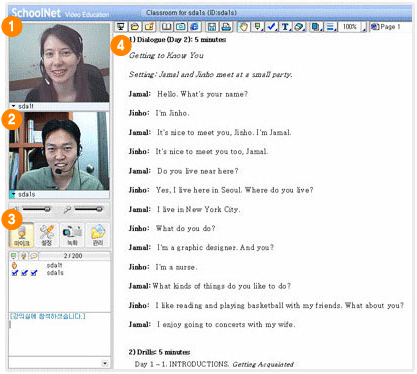Select the blue checkmark stamp tool
The height and width of the screenshot is (374, 417).
[x=272, y=27]
